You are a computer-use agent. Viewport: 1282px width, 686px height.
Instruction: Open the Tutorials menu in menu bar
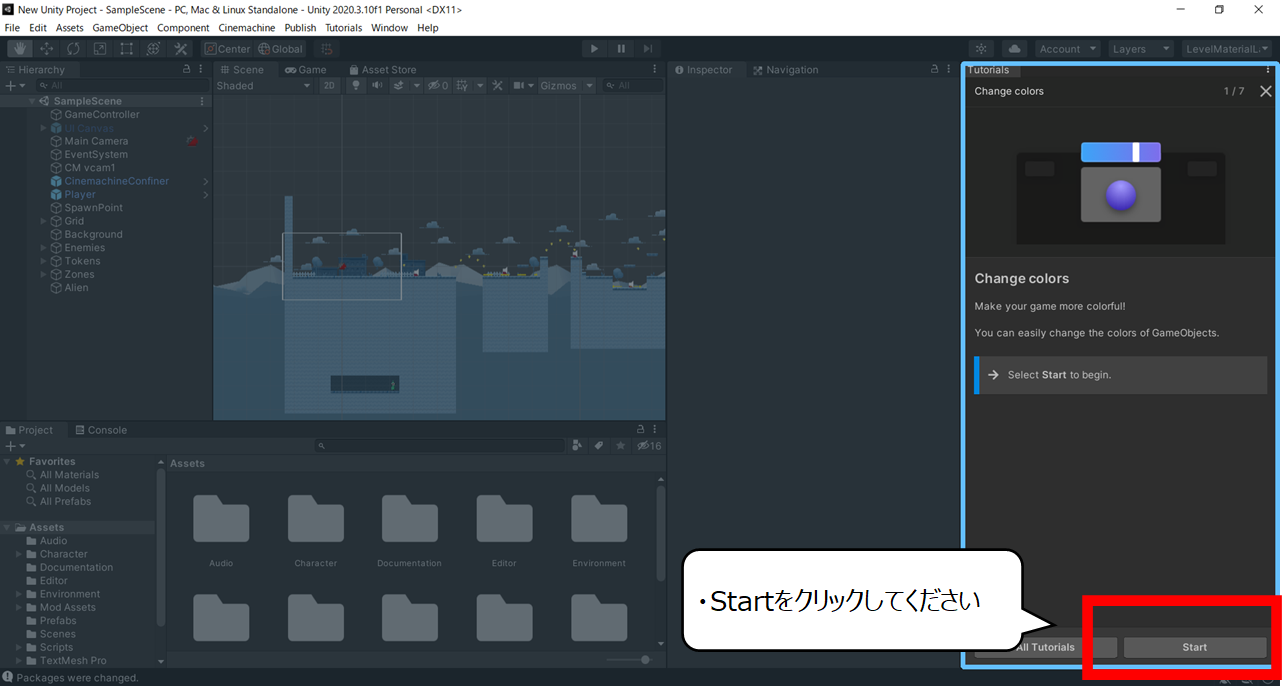point(344,28)
